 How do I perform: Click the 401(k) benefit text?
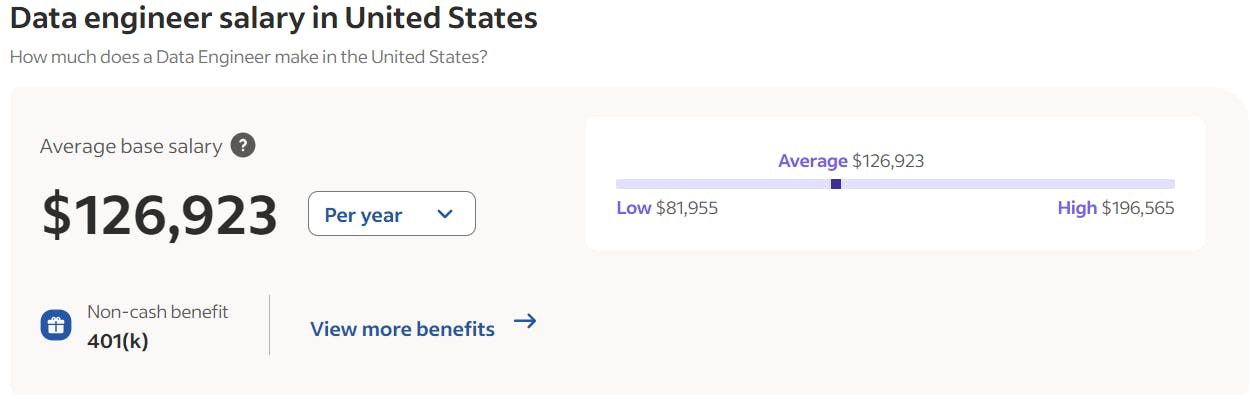tap(118, 341)
